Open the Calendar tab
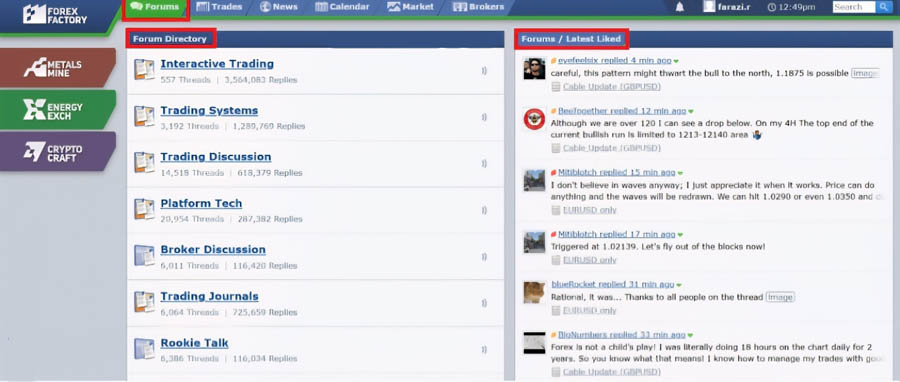Screen dimensions: 900x382 coord(343,7)
